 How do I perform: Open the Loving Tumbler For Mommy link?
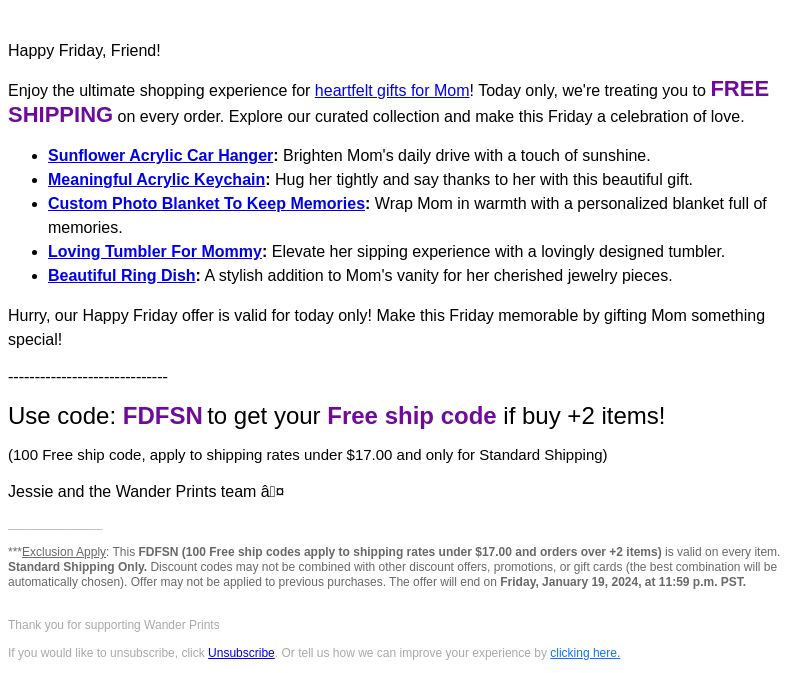[155, 252]
